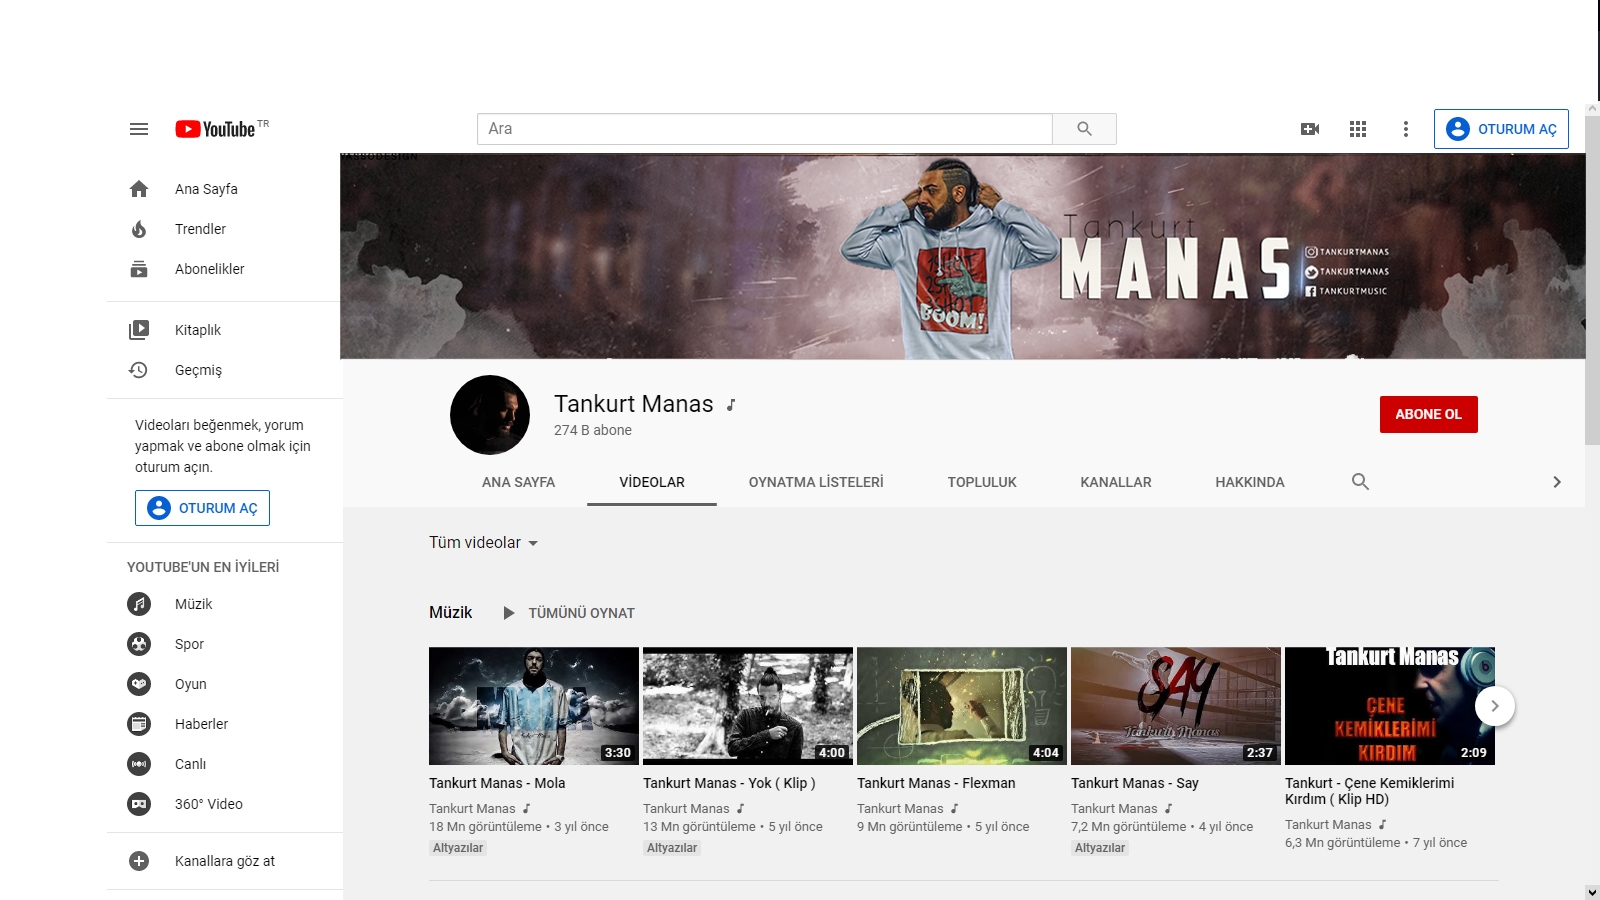Click the Kanallara göz at plus icon
This screenshot has height=900, width=1600.
tap(139, 861)
